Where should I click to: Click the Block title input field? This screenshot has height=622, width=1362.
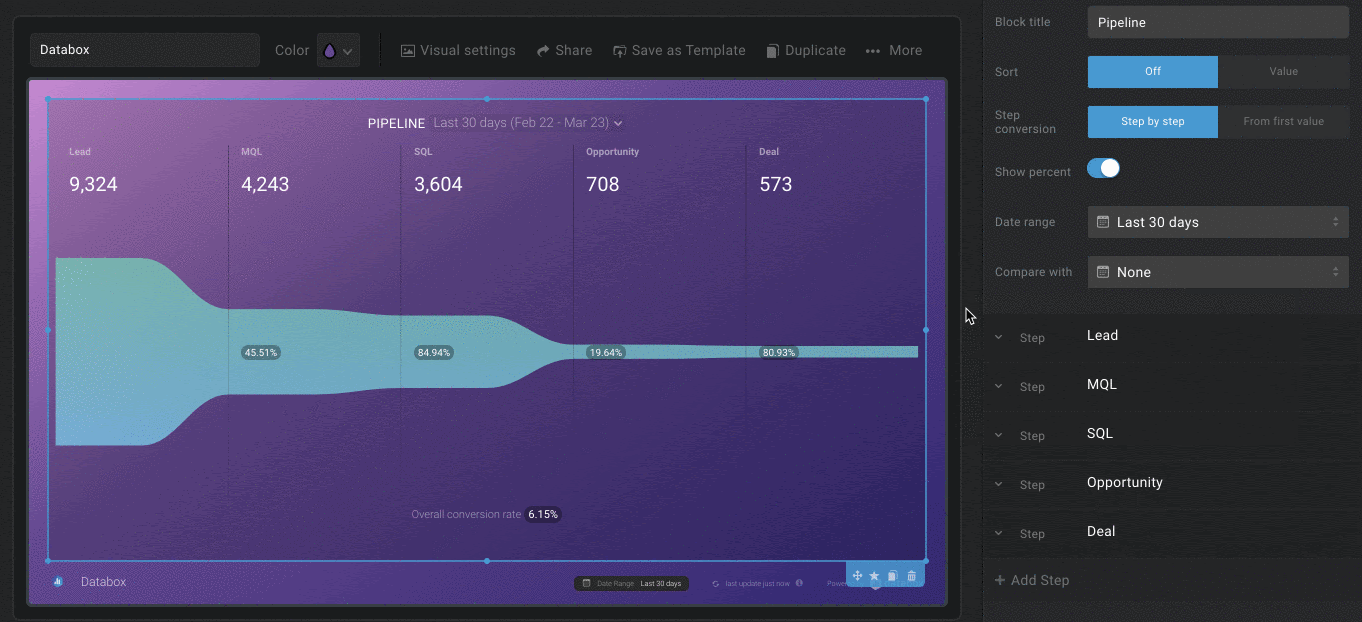coord(1217,22)
